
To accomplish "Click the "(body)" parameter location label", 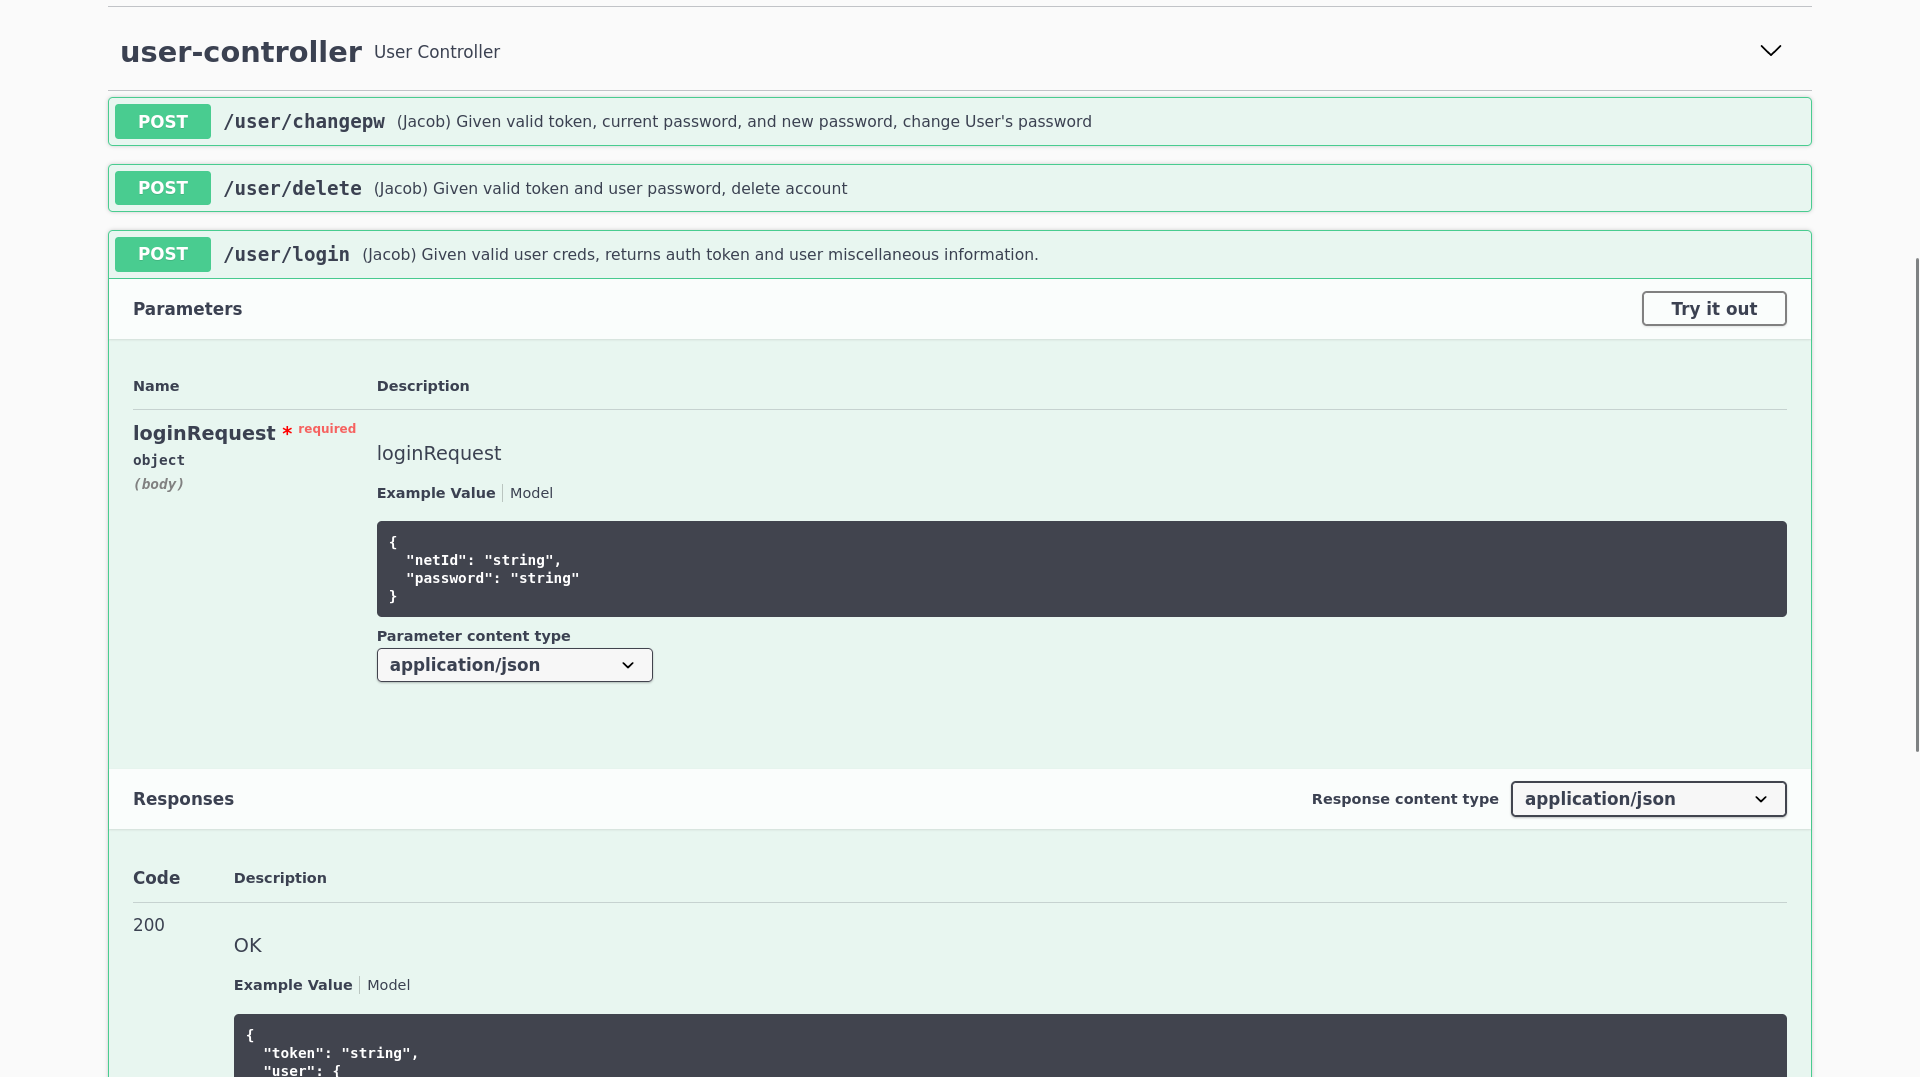I will tap(159, 484).
